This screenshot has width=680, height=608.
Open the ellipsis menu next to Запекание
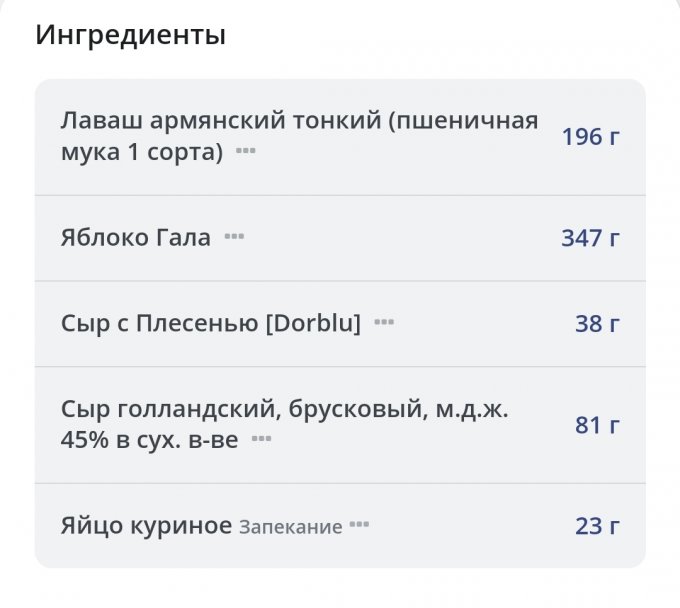359,526
